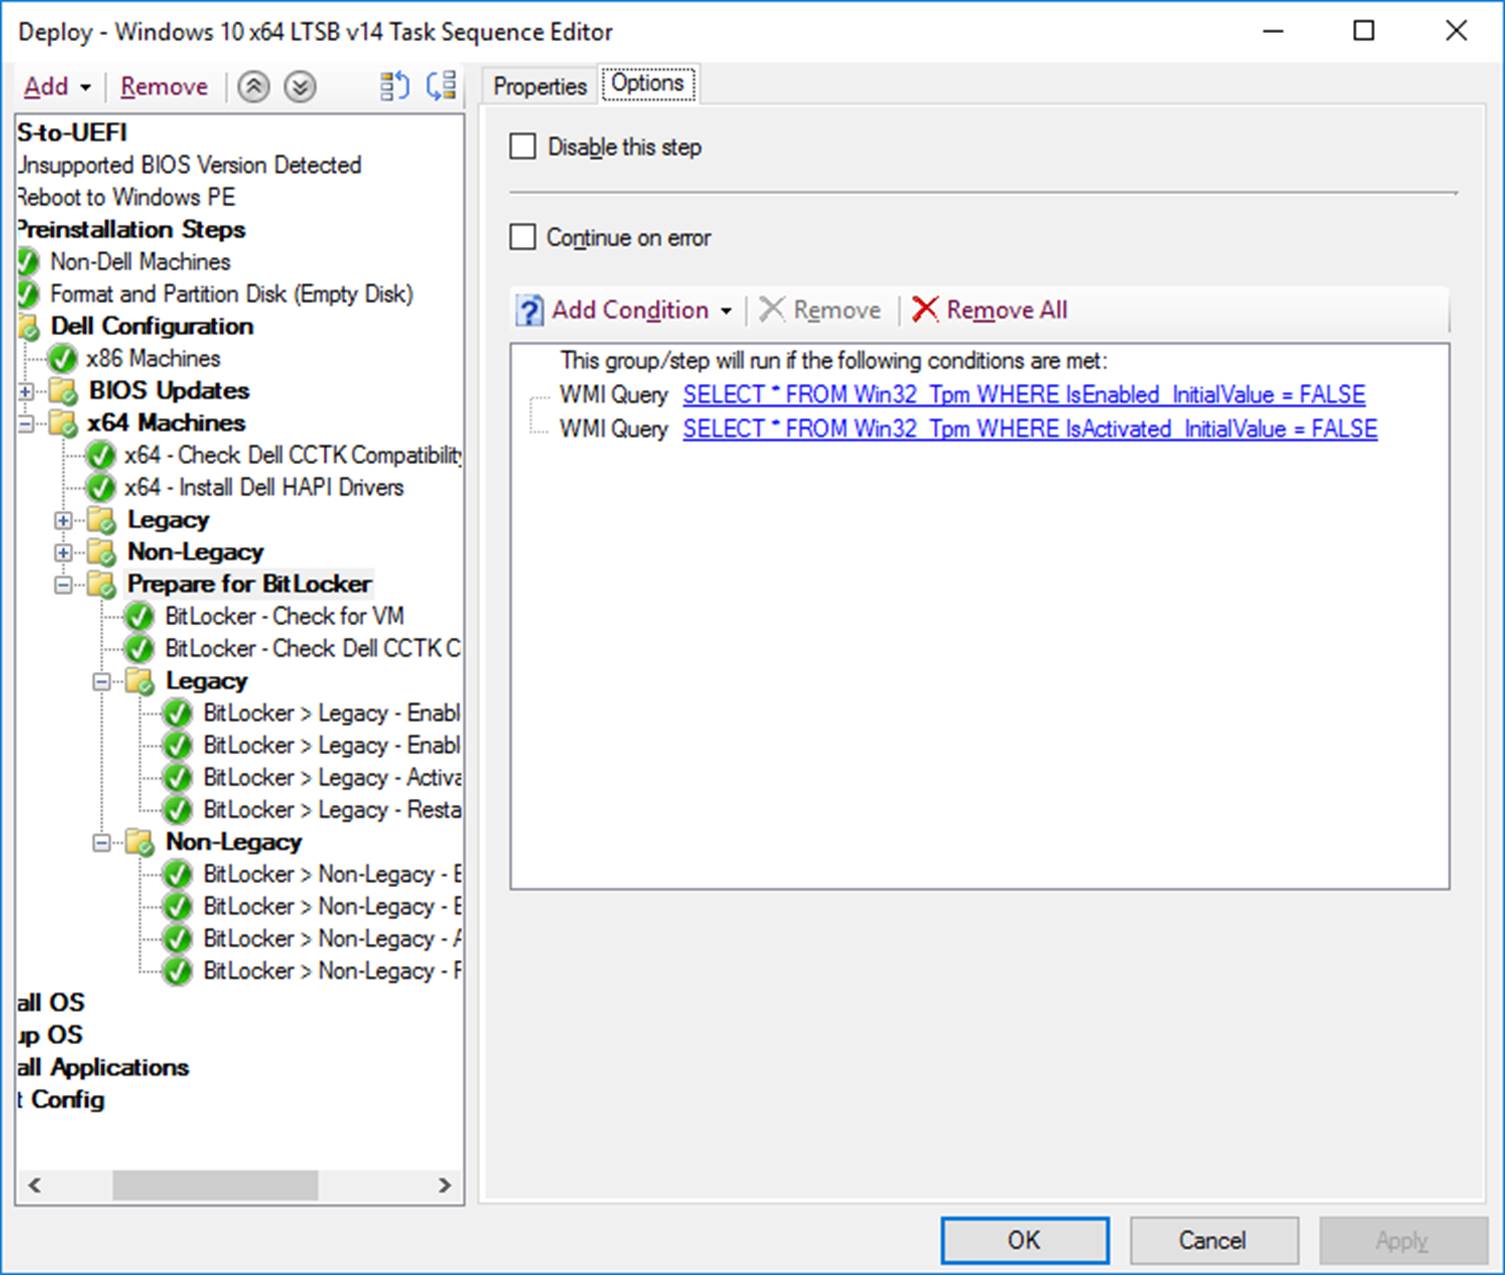This screenshot has height=1275, width=1505.
Task: Click the check icon for Non-Dell Machines
Action: tap(27, 262)
